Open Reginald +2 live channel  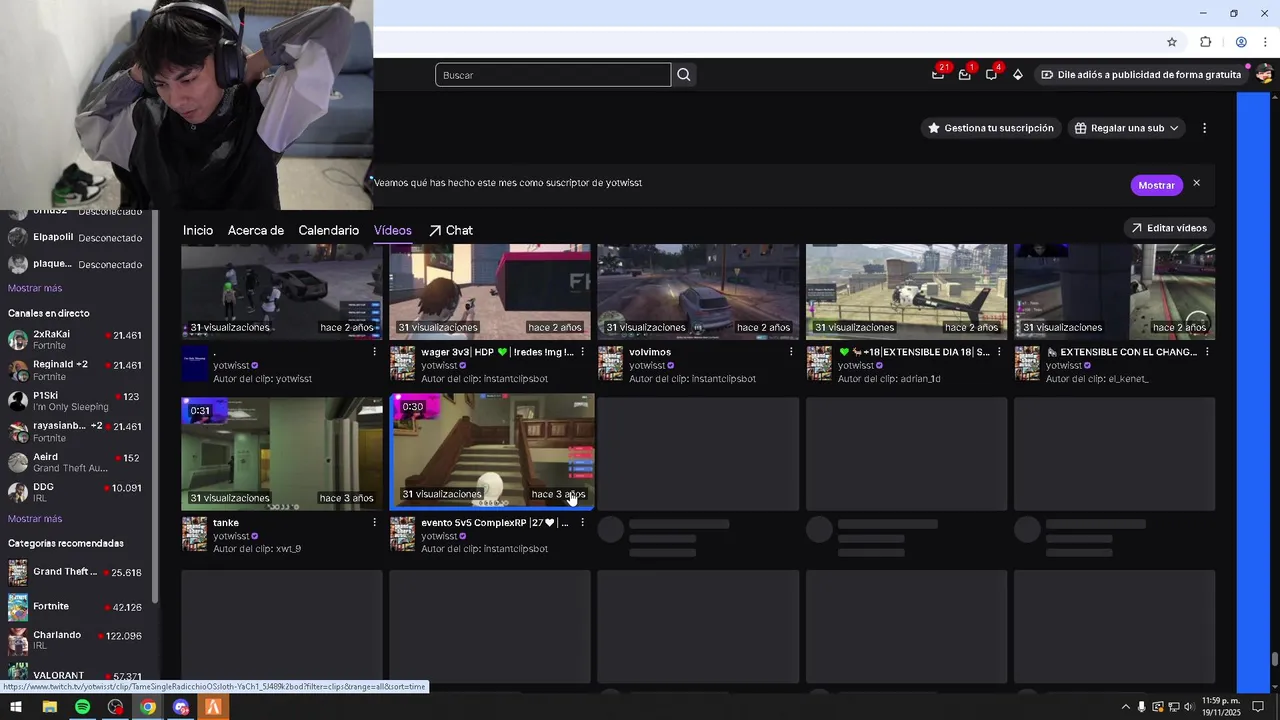point(75,370)
